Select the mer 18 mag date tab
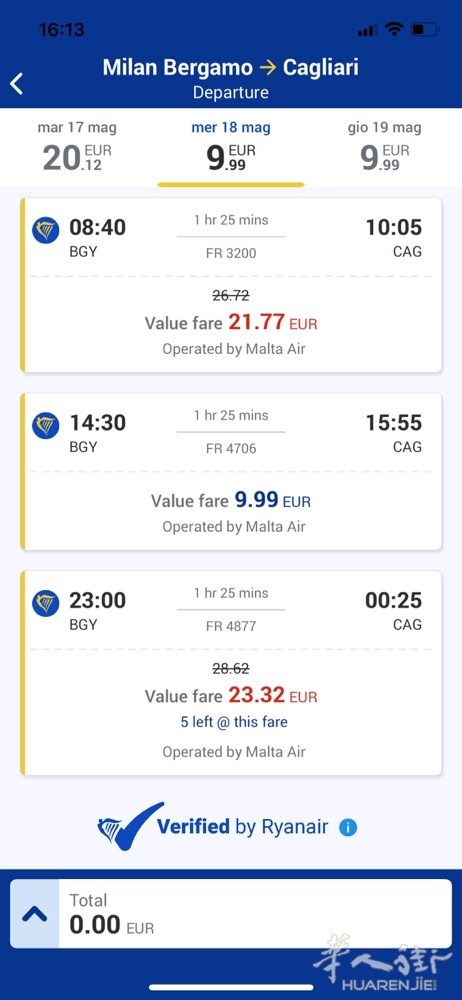The image size is (462, 1000). pyautogui.click(x=231, y=148)
